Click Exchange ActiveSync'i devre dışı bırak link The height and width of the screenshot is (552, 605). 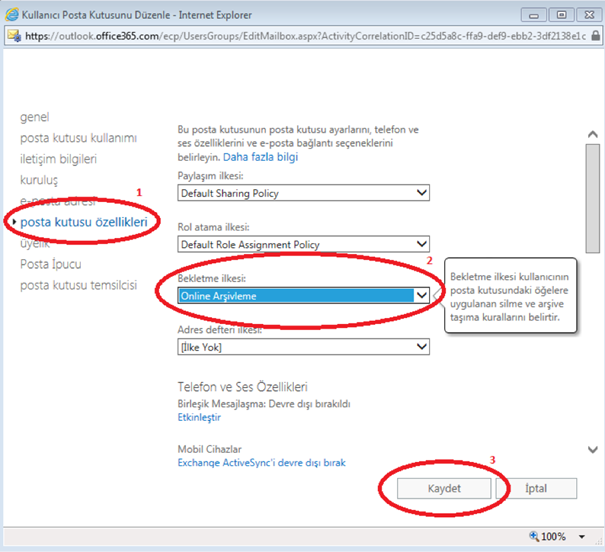click(261, 463)
